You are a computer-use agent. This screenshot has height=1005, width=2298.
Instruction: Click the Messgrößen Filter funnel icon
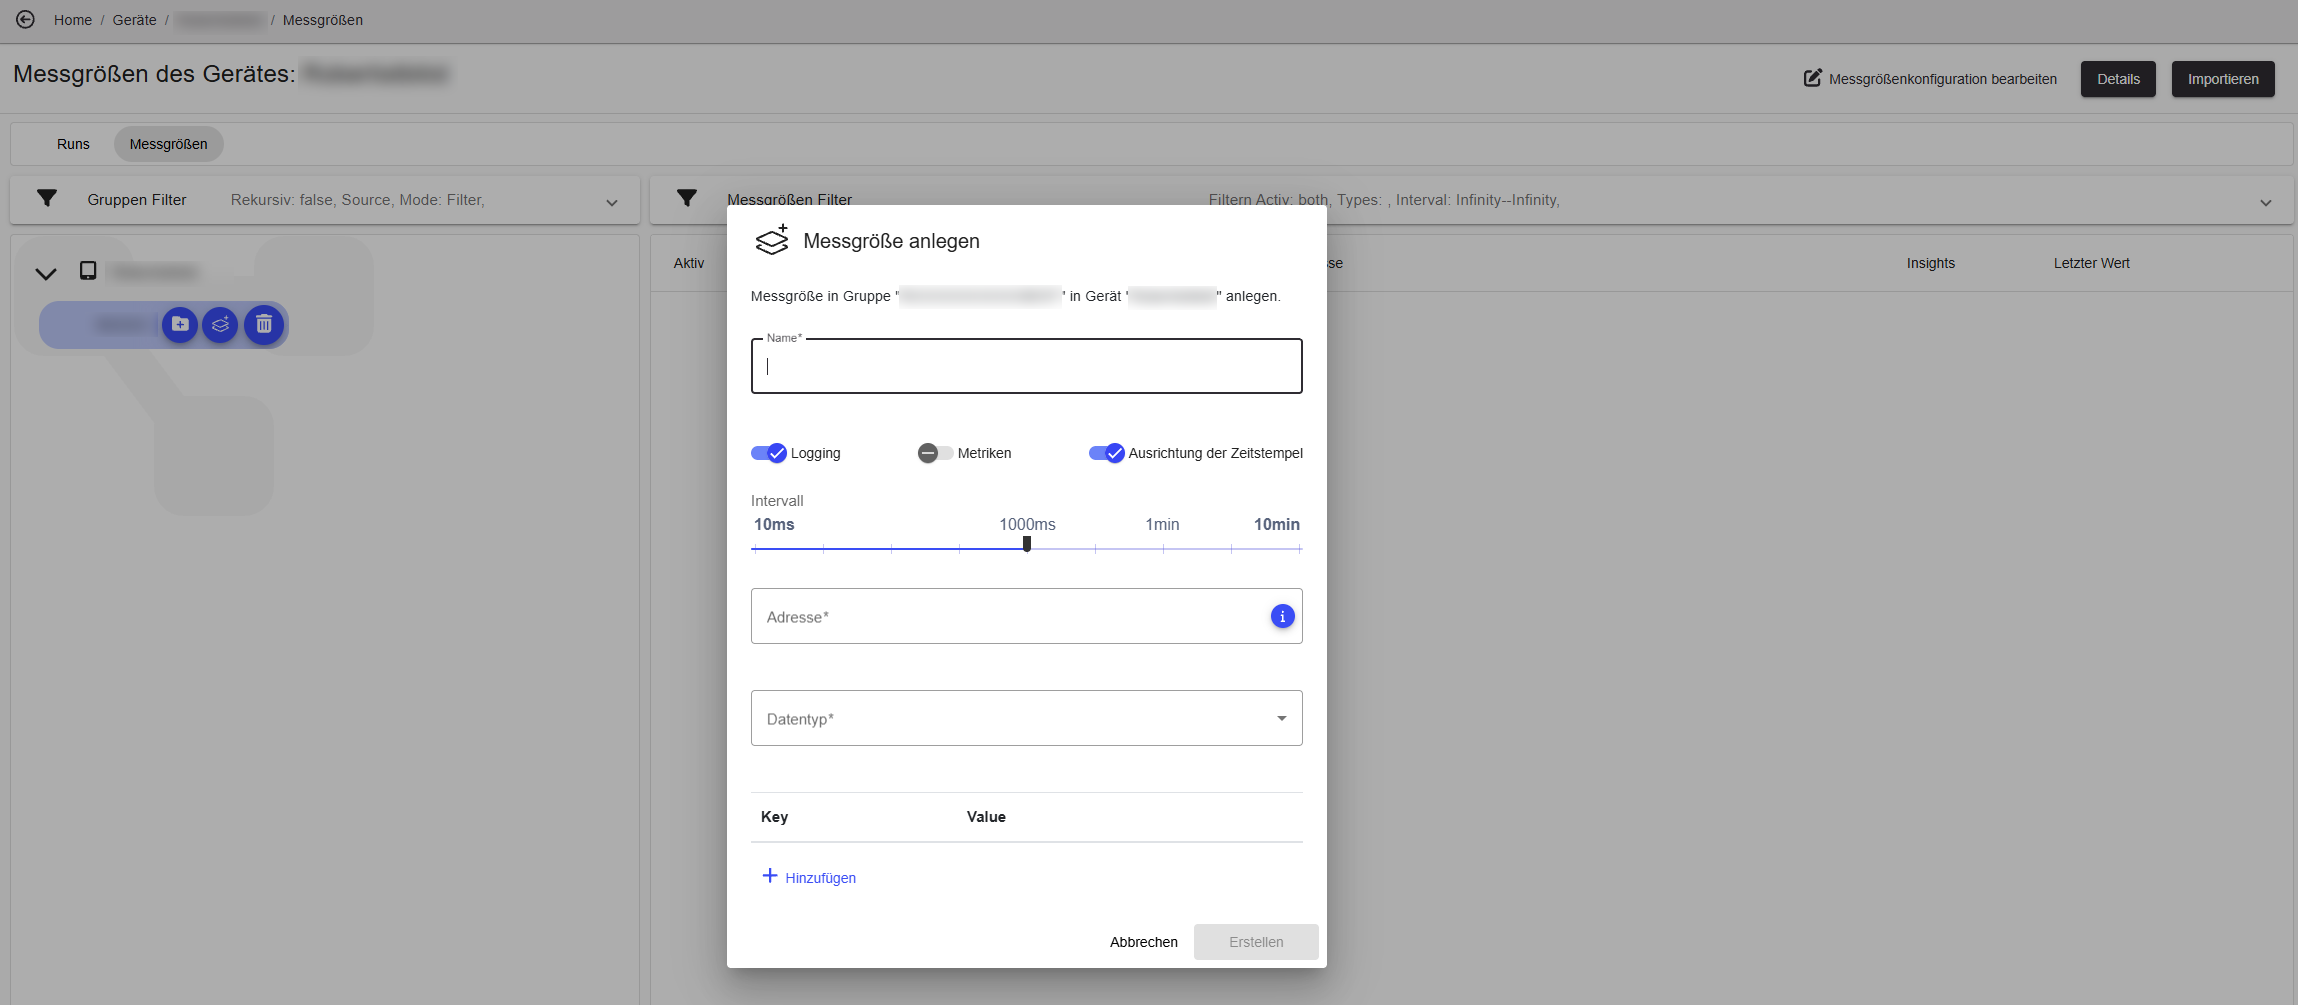click(687, 198)
